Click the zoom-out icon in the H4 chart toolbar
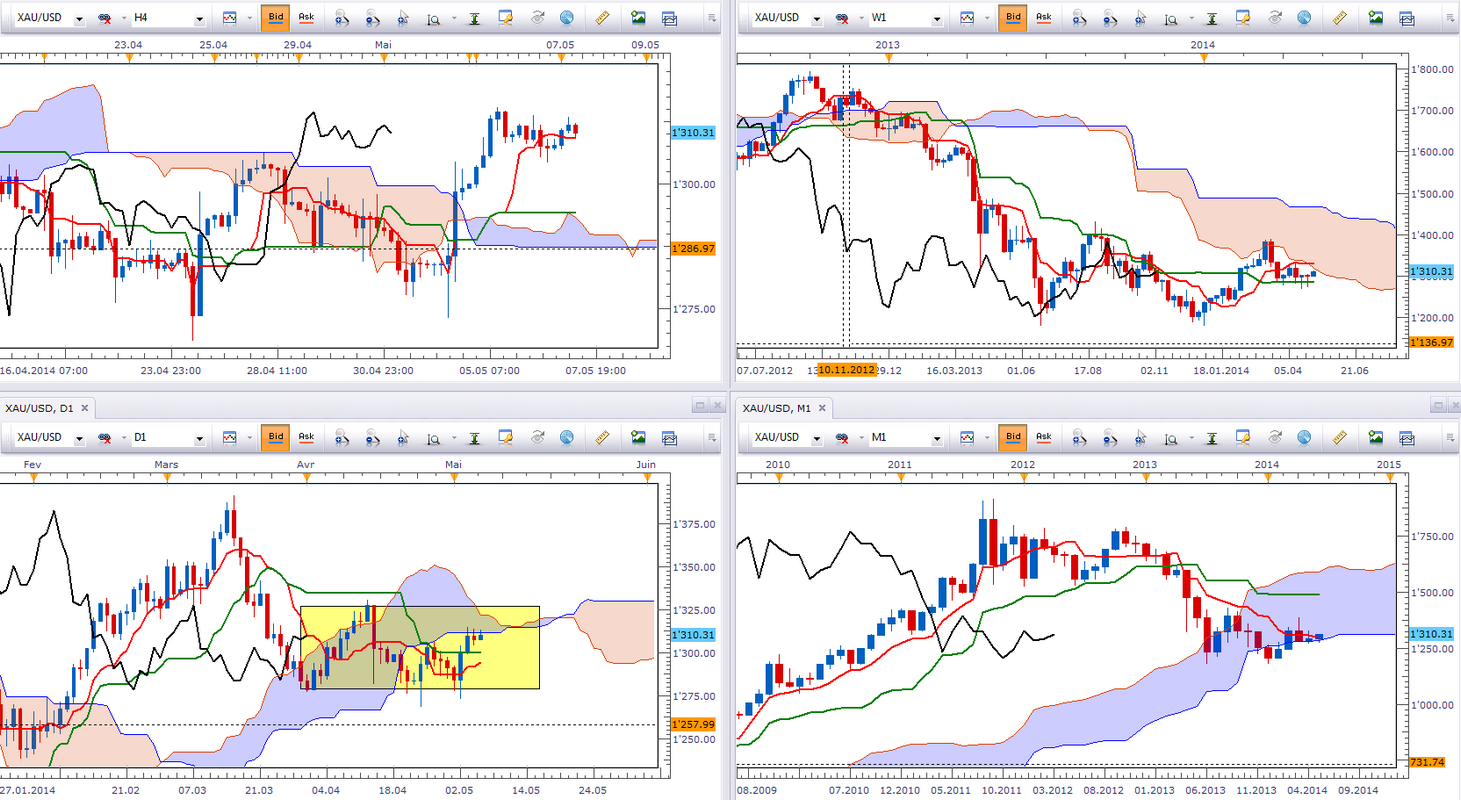 point(372,18)
